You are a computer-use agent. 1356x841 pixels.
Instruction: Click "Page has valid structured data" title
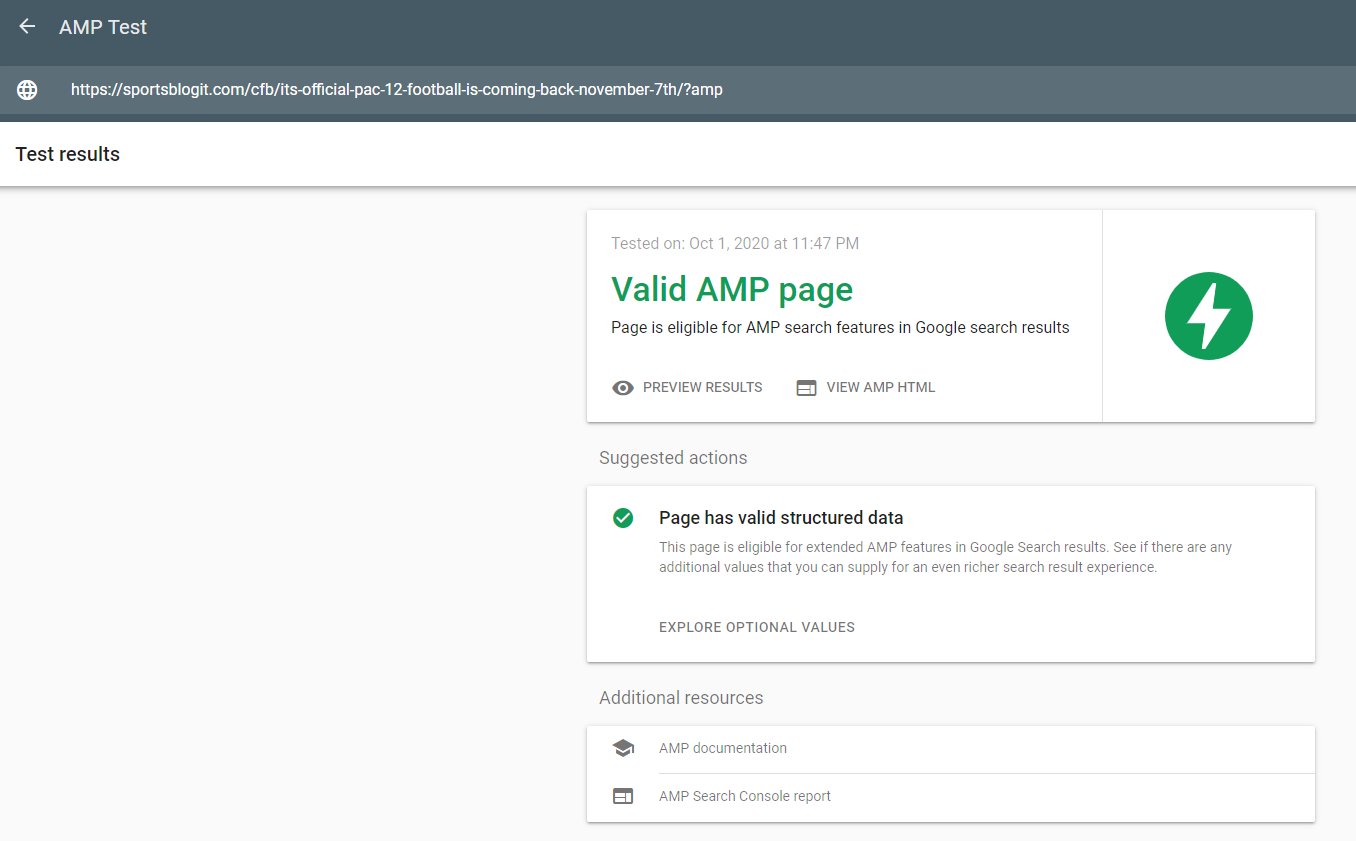781,518
